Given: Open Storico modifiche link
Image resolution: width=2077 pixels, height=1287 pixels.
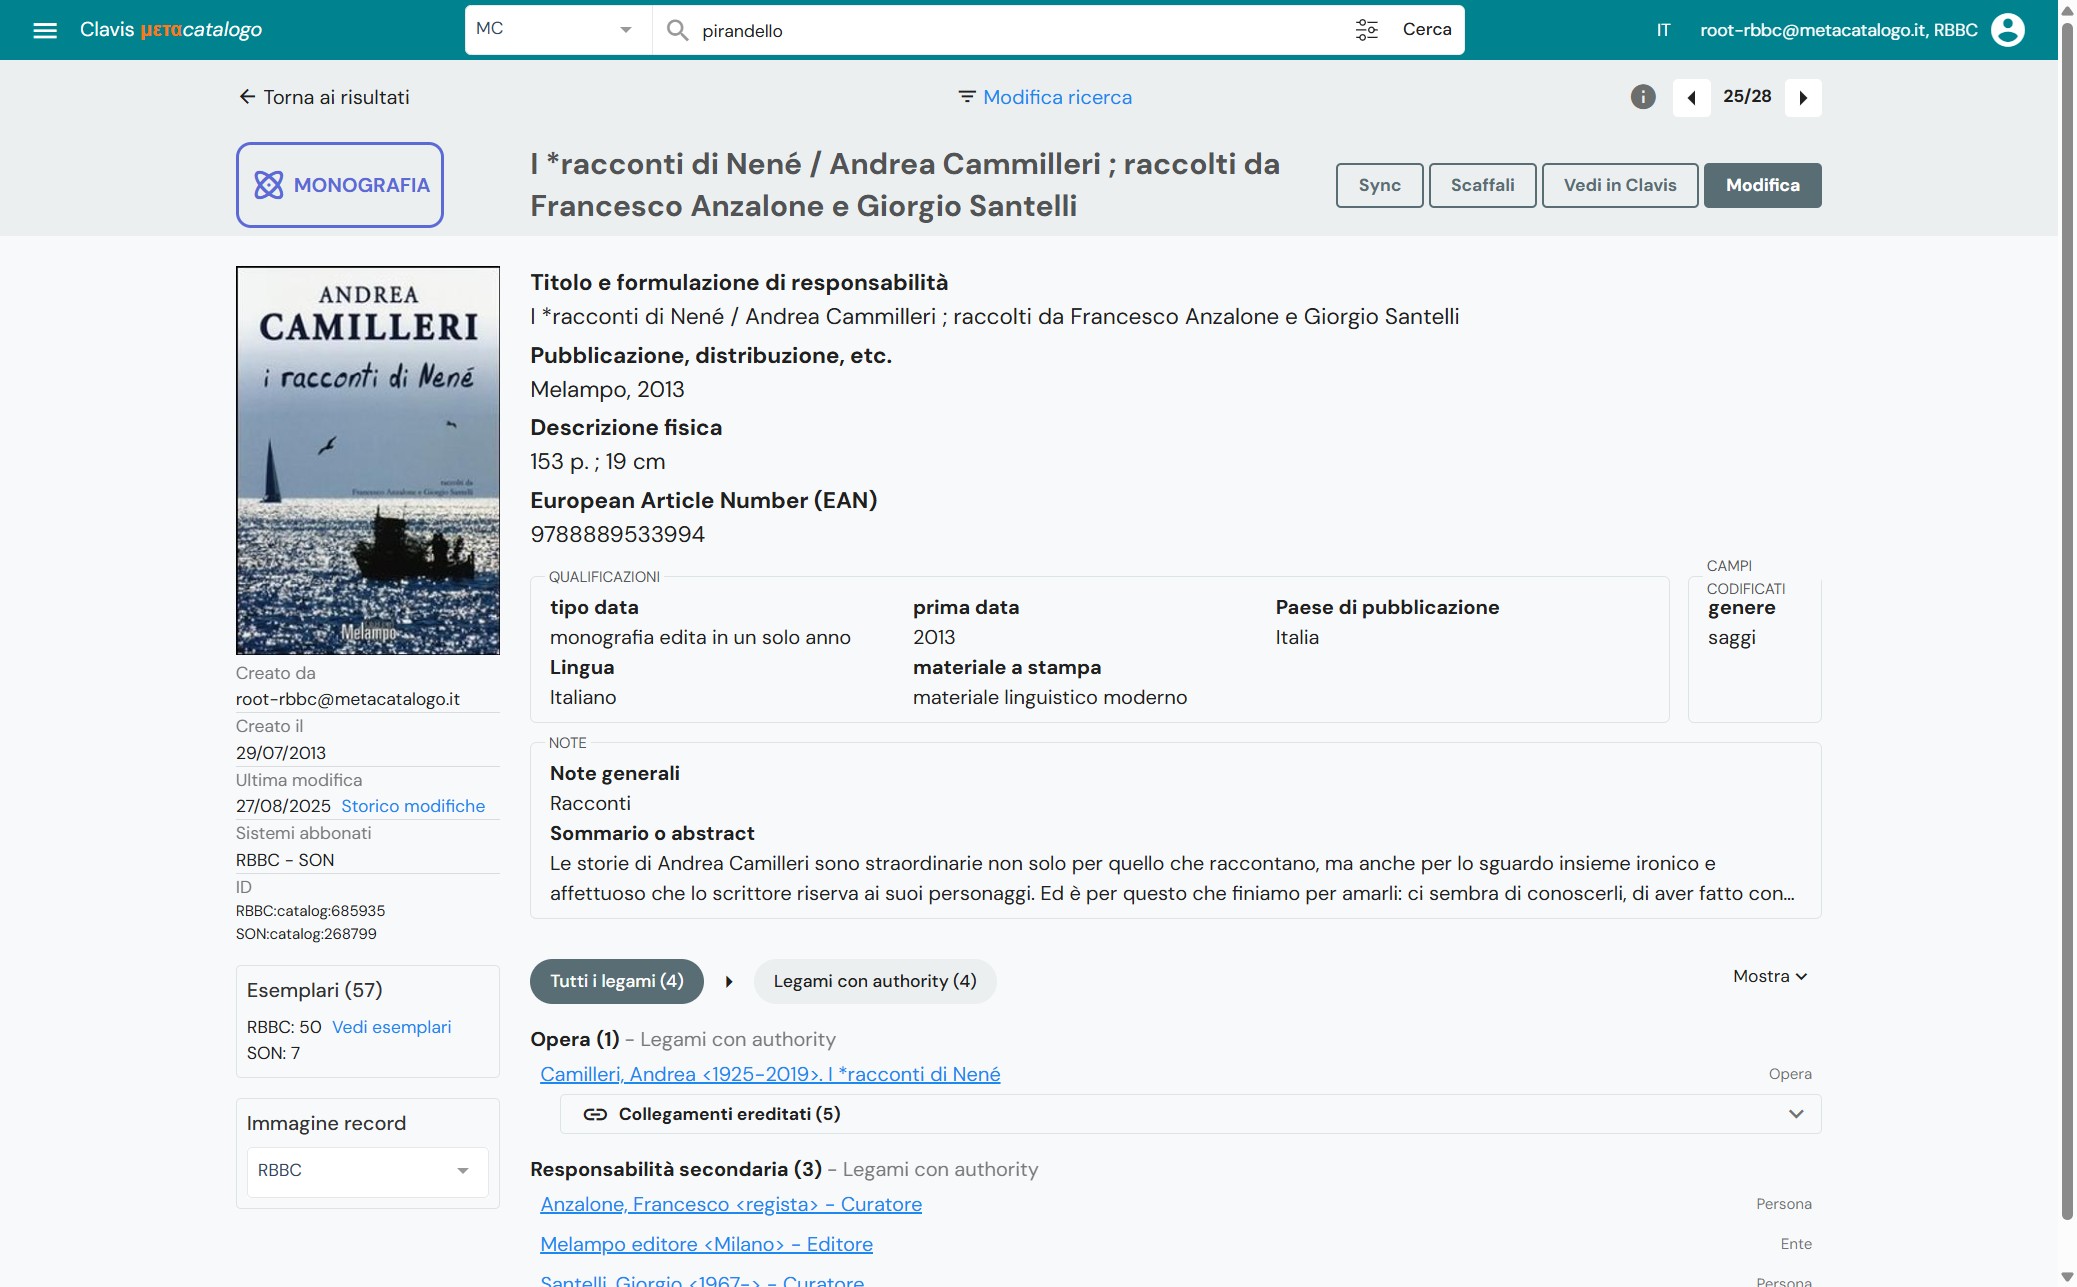Looking at the screenshot, I should (413, 806).
